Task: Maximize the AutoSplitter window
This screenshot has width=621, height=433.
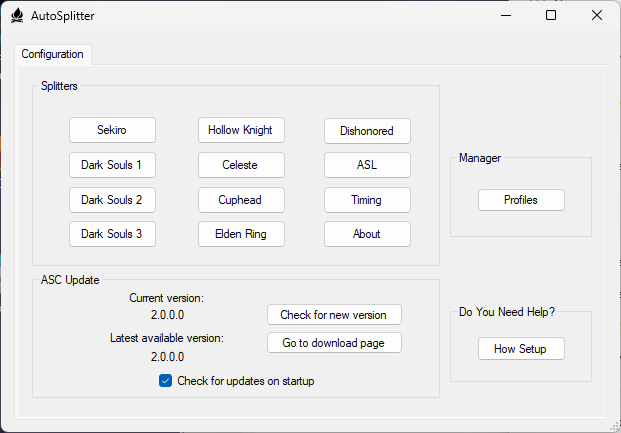Action: pos(551,15)
